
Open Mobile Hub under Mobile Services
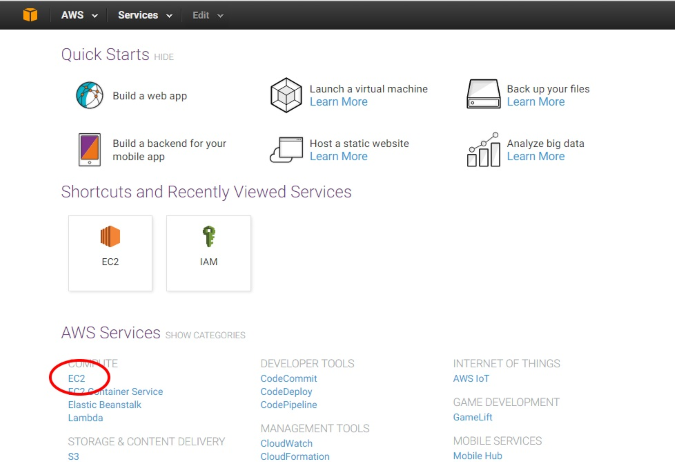pos(477,456)
